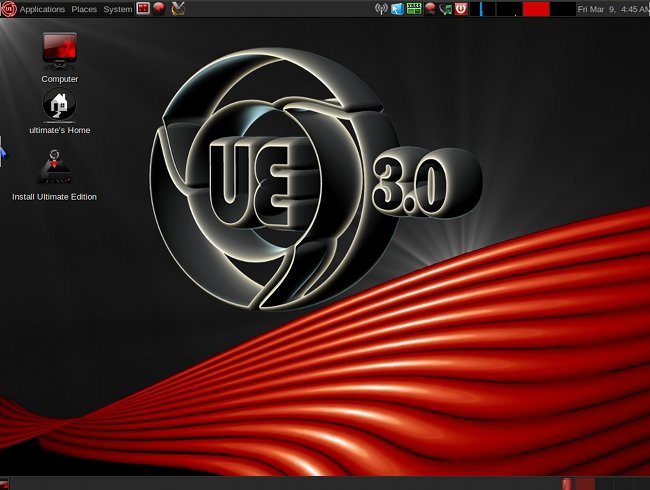Open the wireless network indicator

click(381, 9)
